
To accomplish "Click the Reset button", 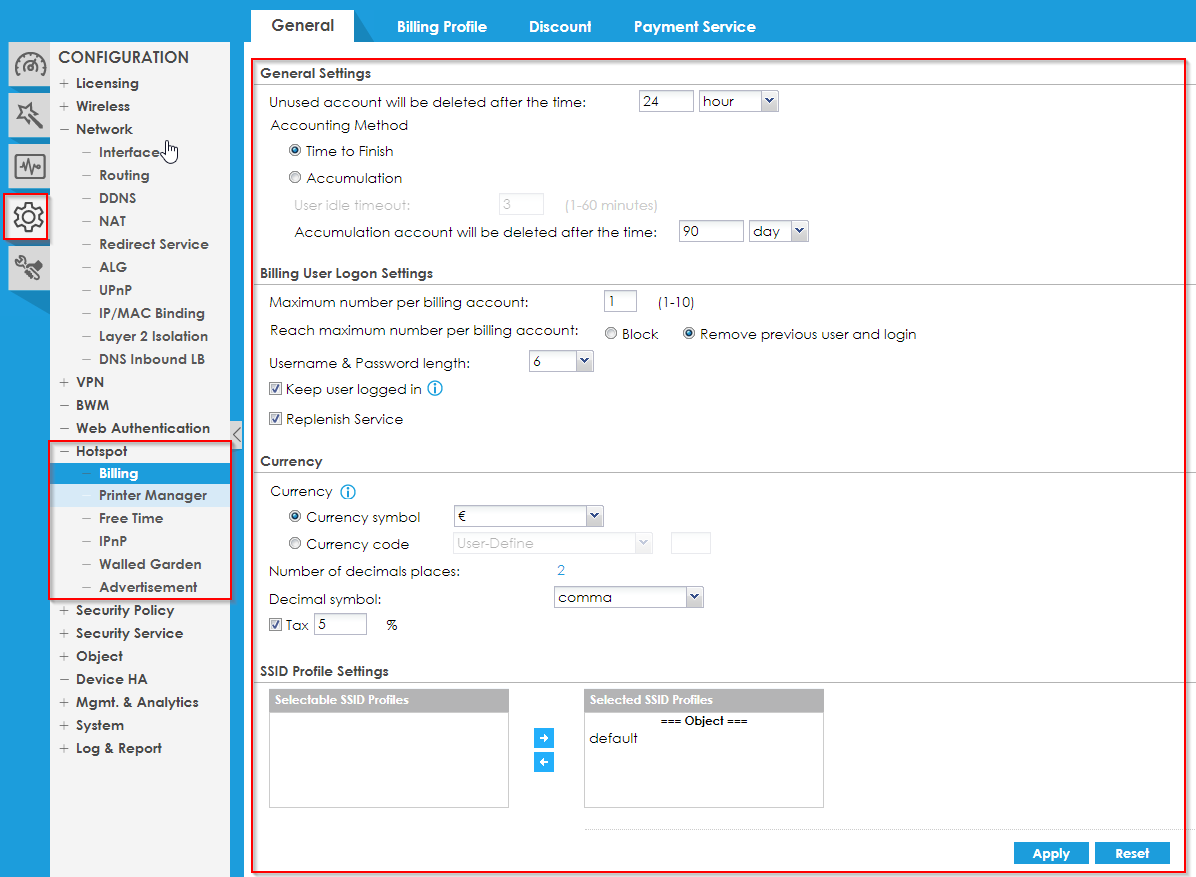I will 1132,853.
